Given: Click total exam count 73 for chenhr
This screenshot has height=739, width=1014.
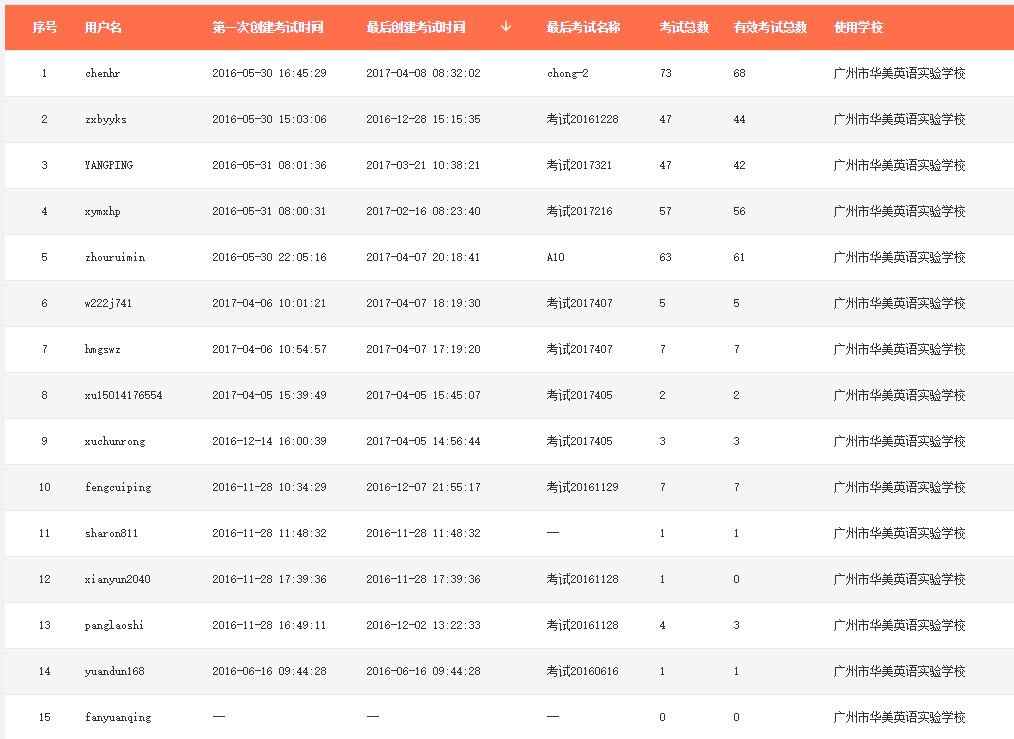Looking at the screenshot, I should (666, 73).
